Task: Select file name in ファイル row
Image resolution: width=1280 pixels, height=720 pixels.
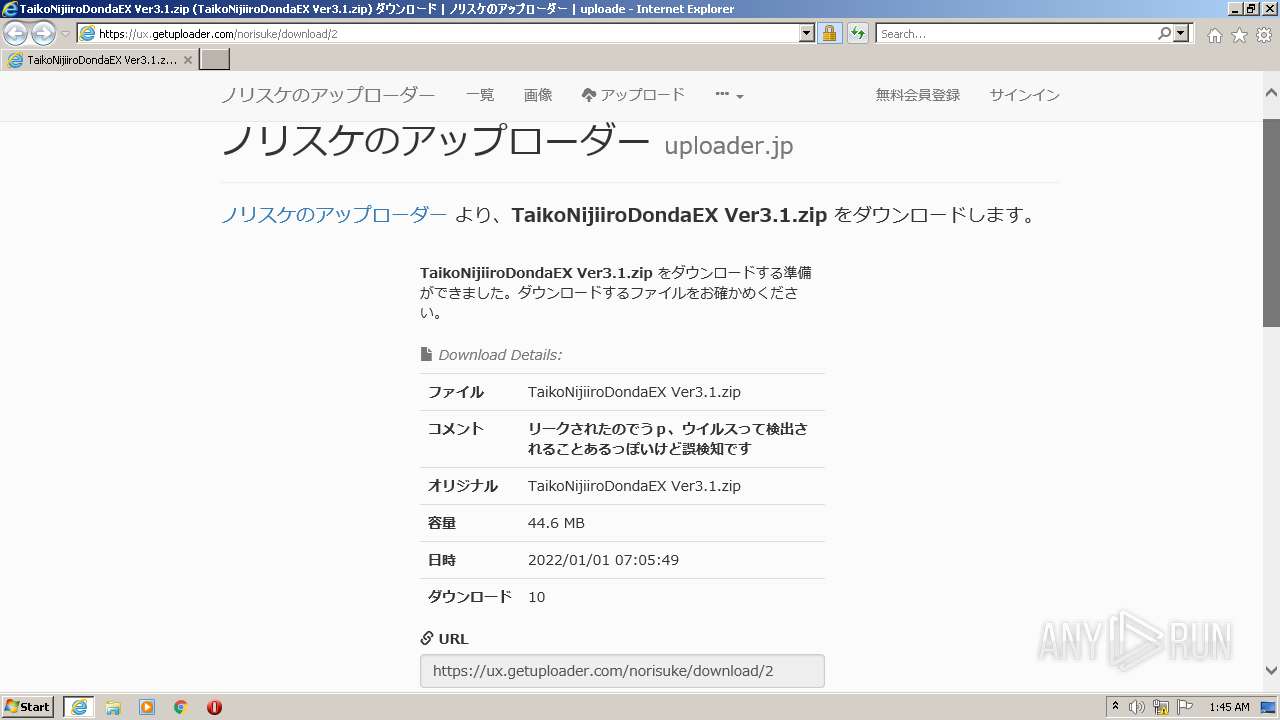Action: 634,392
